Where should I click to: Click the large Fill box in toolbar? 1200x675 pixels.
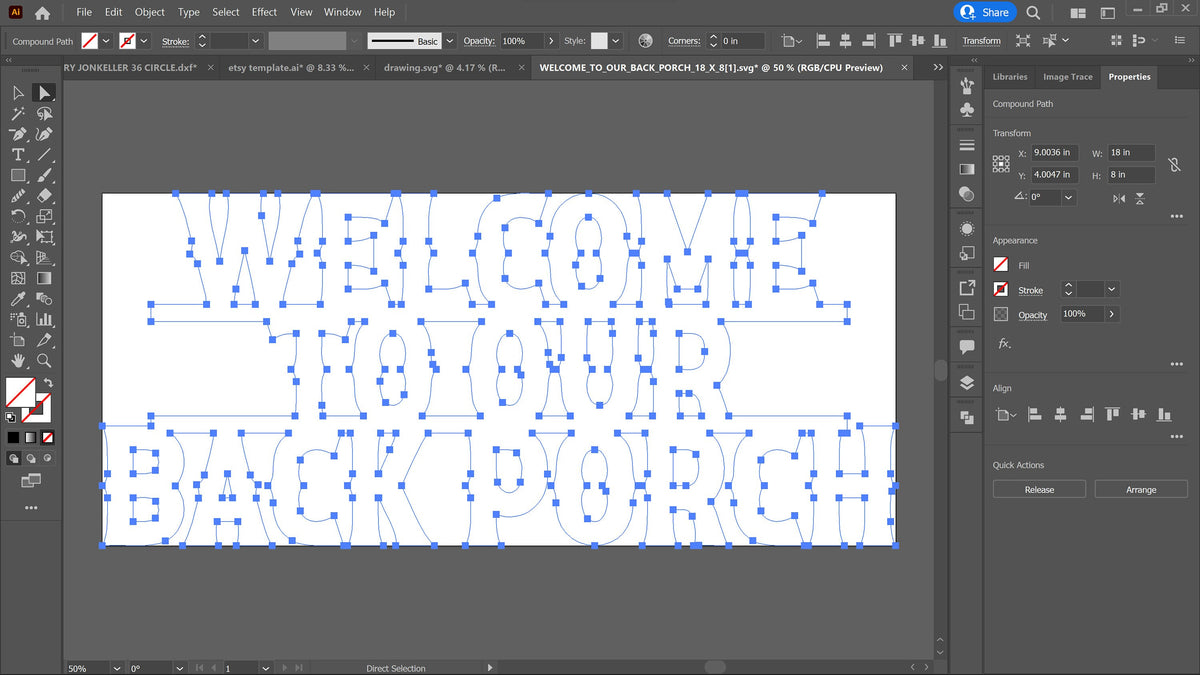20,392
